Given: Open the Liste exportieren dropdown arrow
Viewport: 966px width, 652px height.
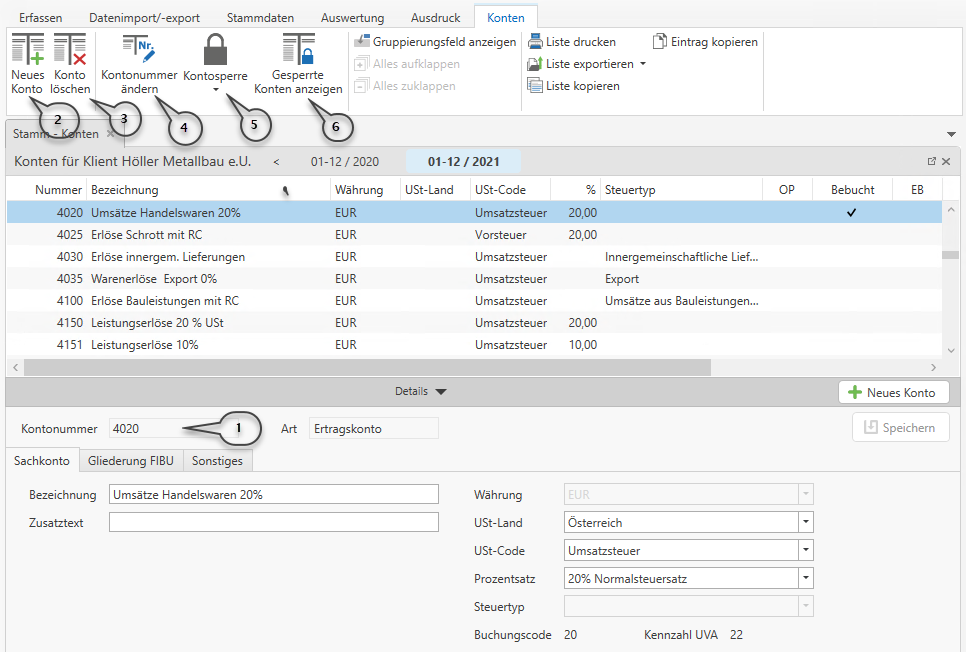Looking at the screenshot, I should (643, 64).
